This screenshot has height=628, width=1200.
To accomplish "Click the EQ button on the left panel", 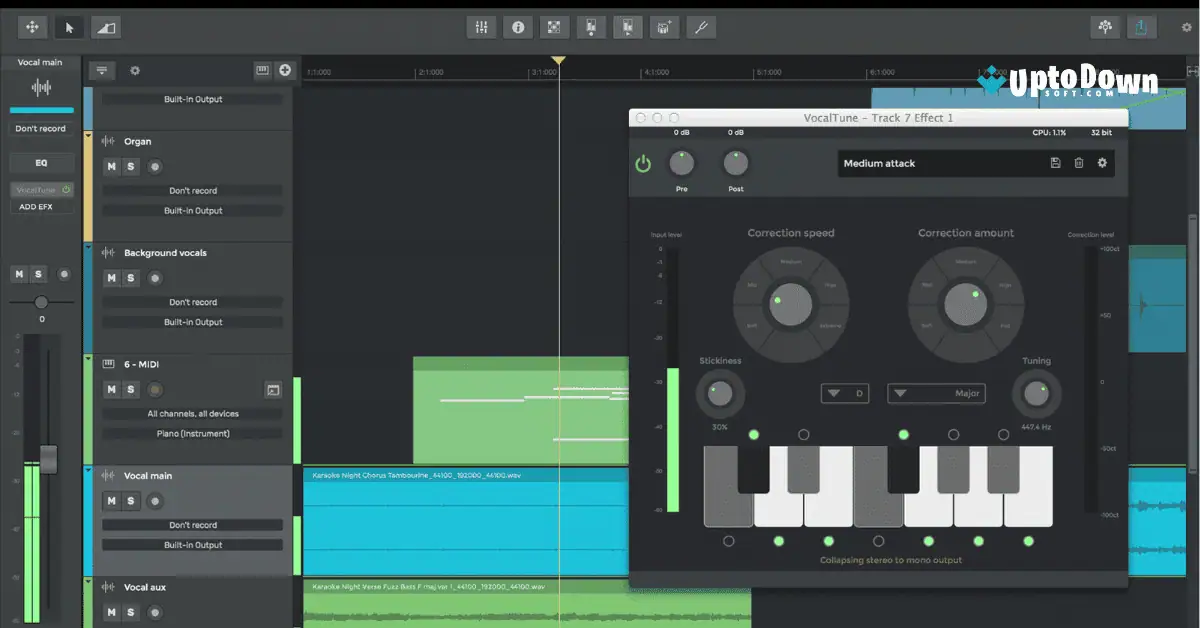I will point(40,162).
